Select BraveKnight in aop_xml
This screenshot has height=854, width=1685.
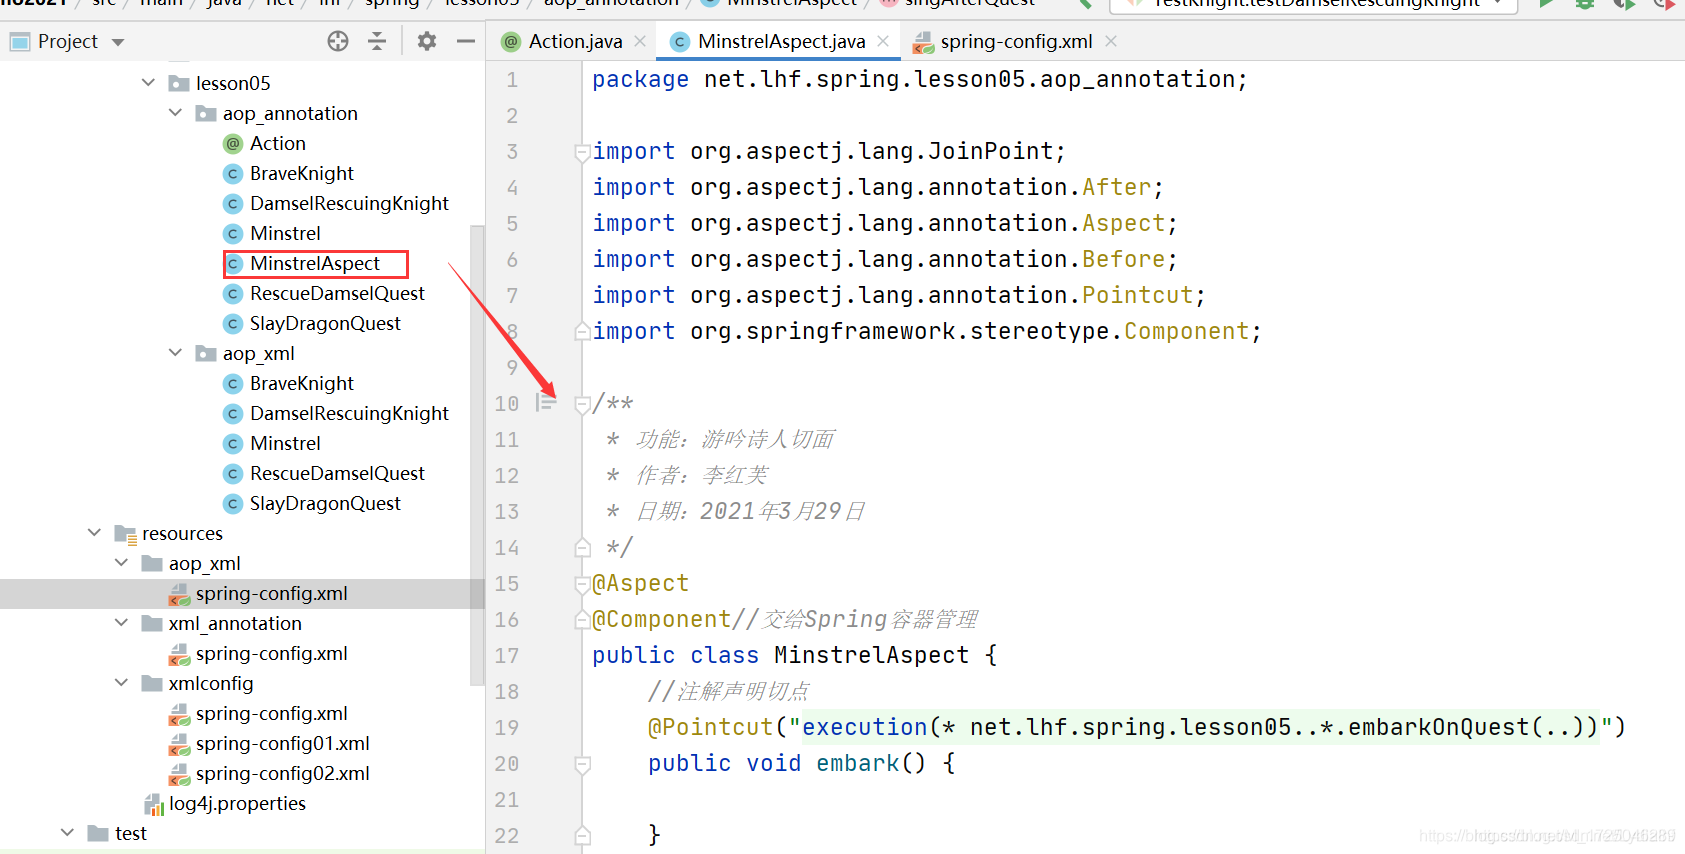coord(301,383)
